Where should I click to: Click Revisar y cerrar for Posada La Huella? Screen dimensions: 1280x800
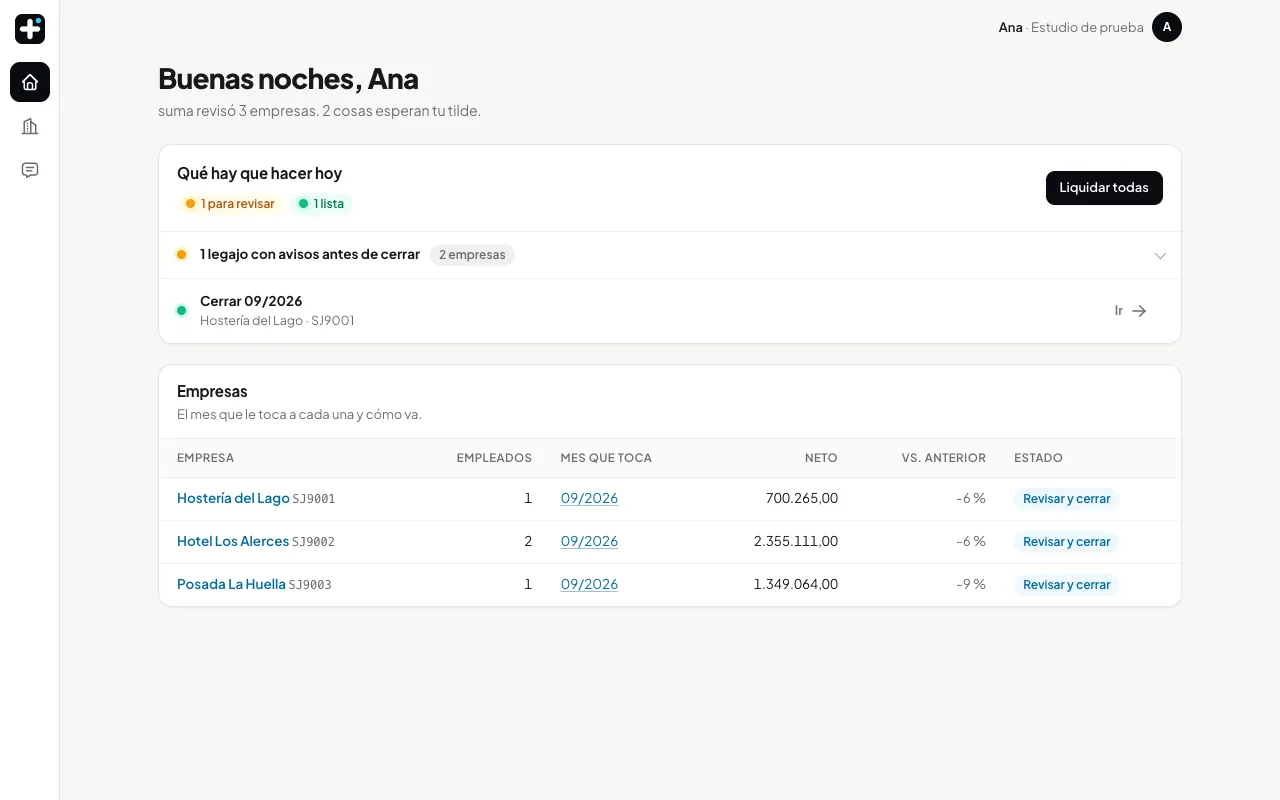click(1066, 585)
